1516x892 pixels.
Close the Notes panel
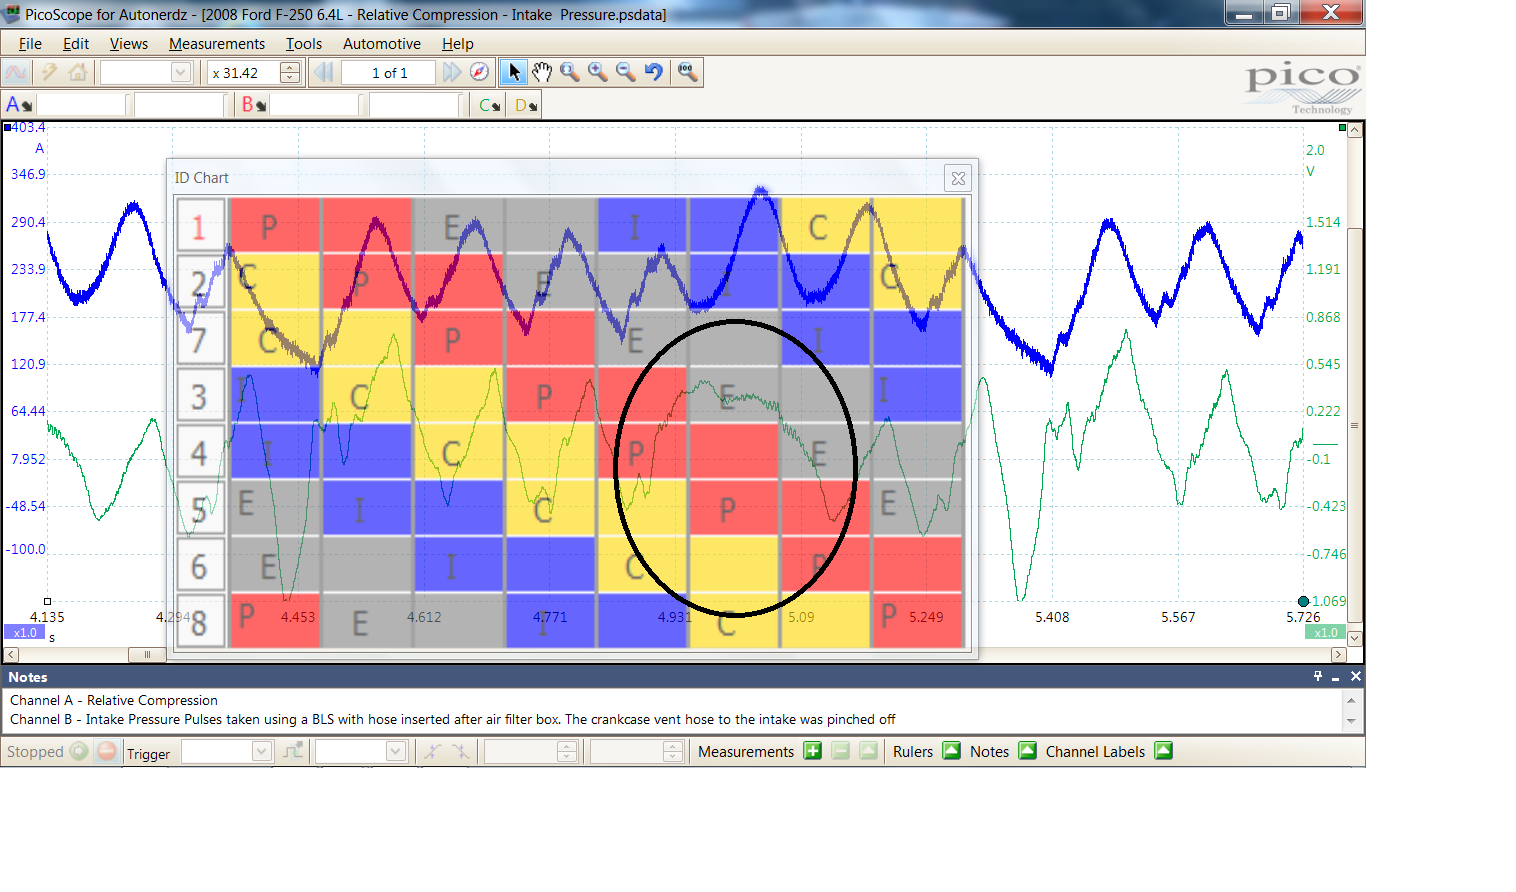tap(1356, 676)
